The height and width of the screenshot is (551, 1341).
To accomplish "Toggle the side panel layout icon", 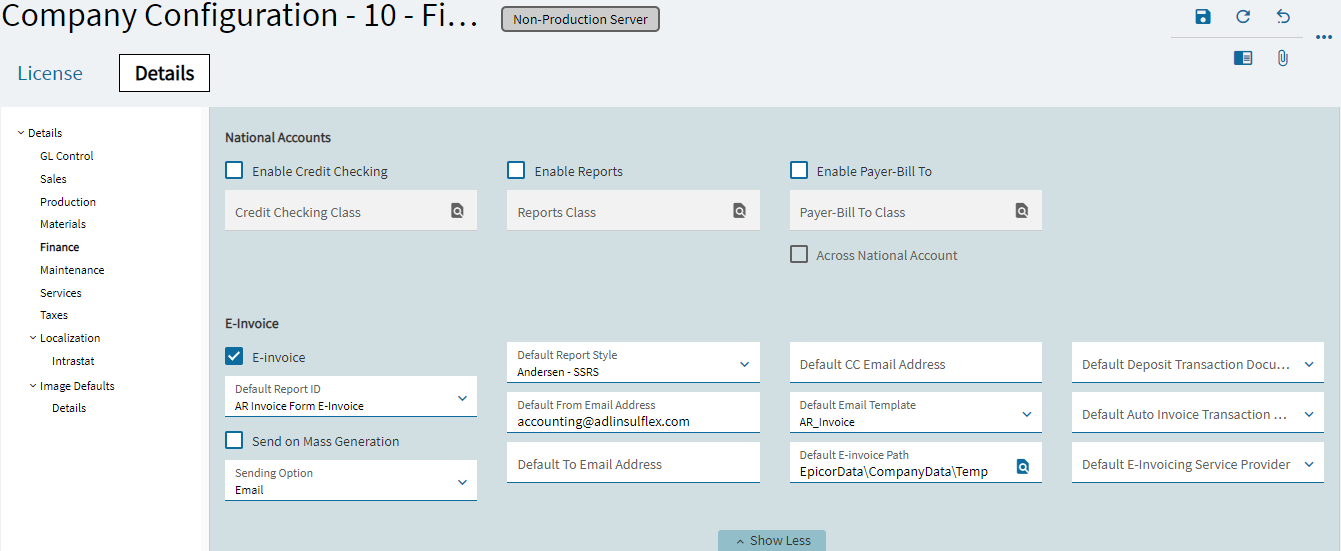I will (x=1243, y=58).
